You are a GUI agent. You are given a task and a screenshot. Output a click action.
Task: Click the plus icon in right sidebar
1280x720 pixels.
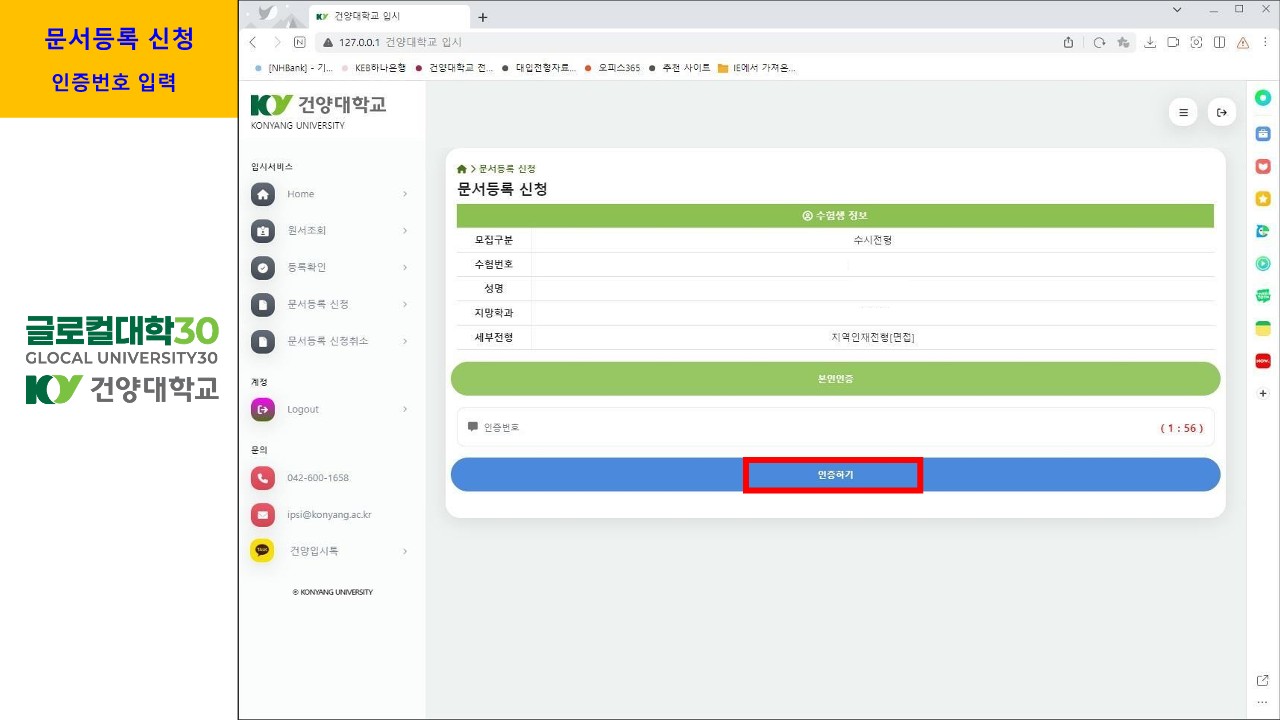[1263, 394]
